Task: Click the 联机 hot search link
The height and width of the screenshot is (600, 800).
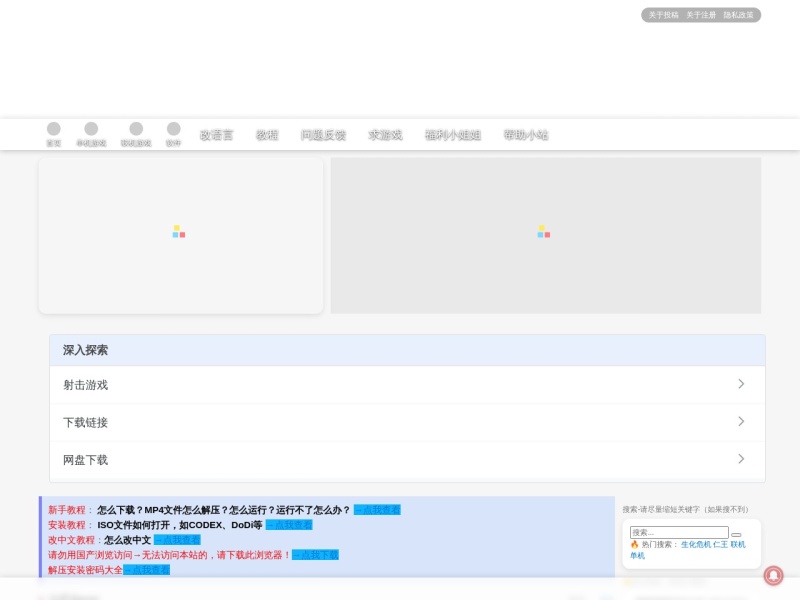Action: tap(738, 544)
